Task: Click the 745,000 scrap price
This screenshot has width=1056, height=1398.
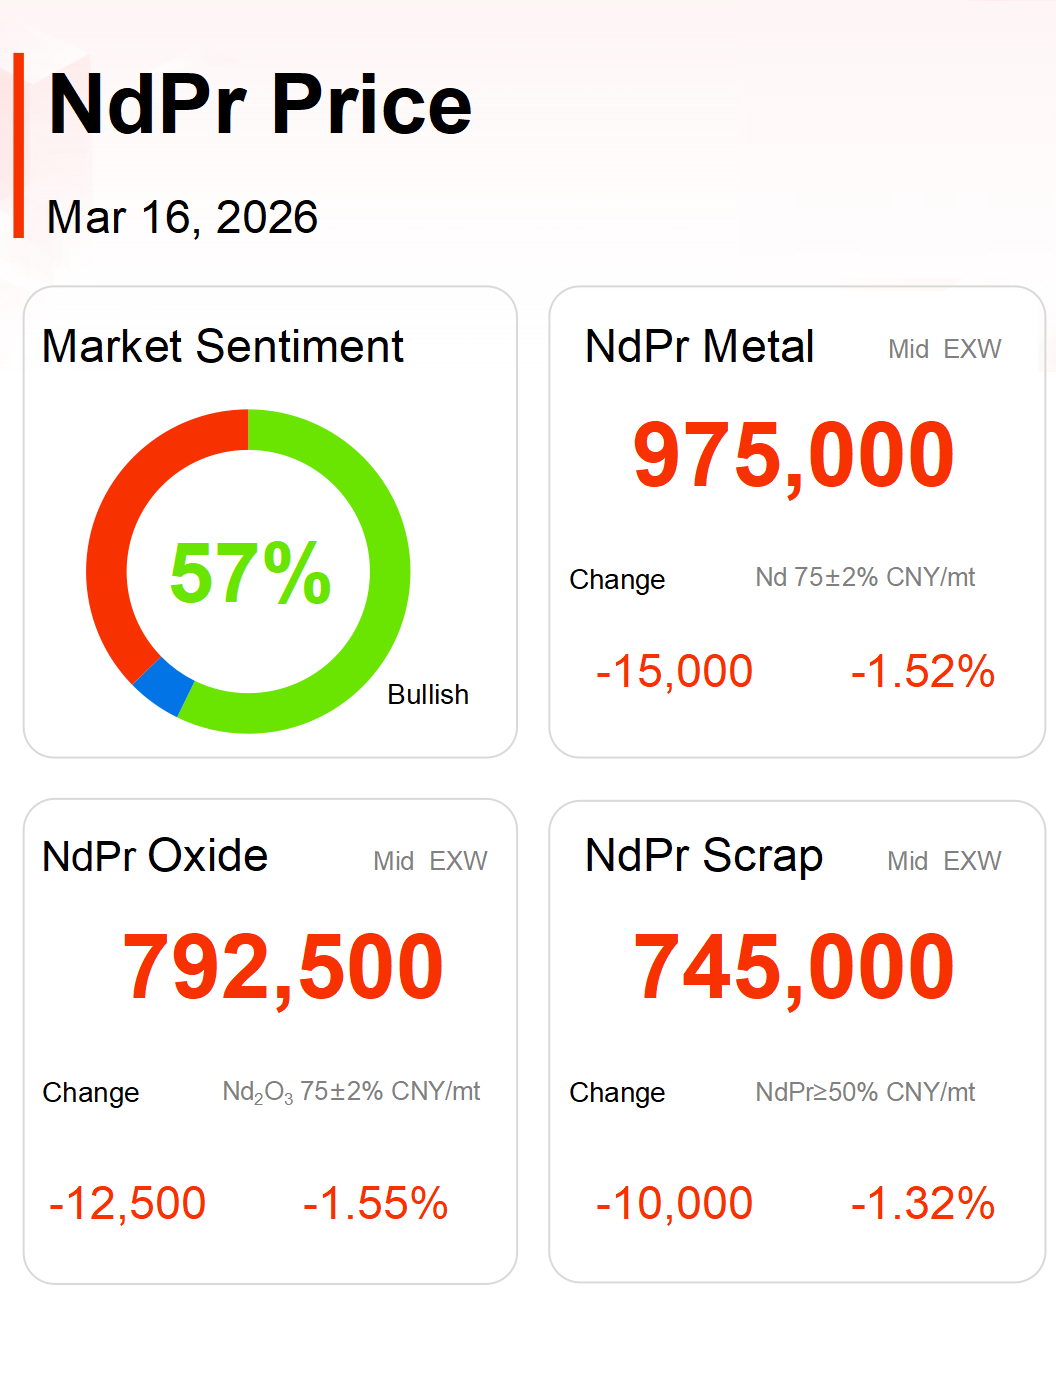Action: pos(794,967)
